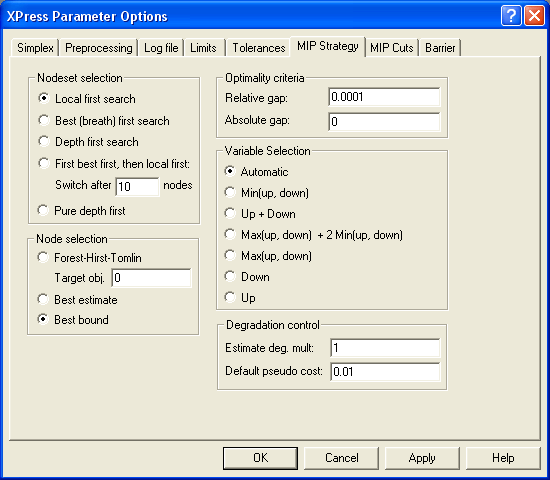Dismiss the dialog with Cancel
This screenshot has width=550, height=480.
341,458
